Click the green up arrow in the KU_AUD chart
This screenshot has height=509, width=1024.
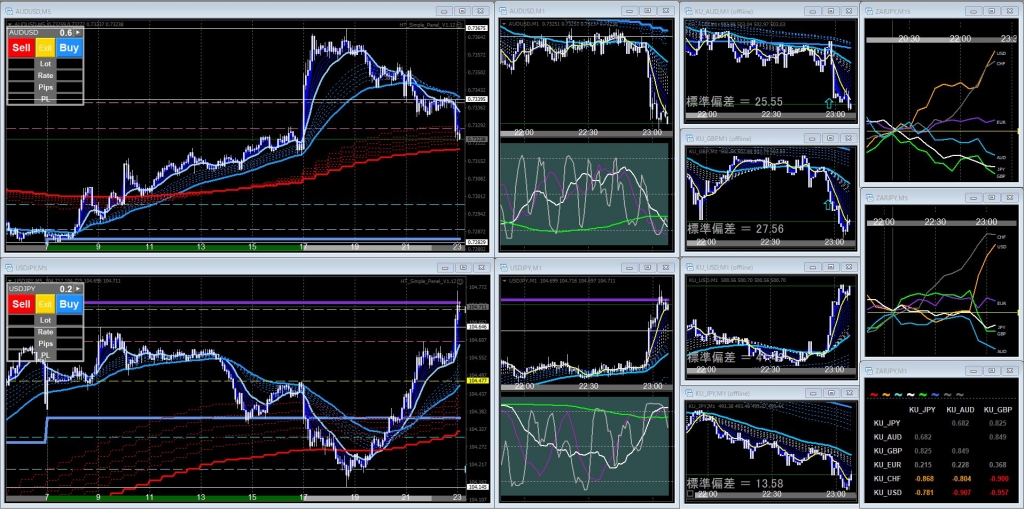(828, 103)
